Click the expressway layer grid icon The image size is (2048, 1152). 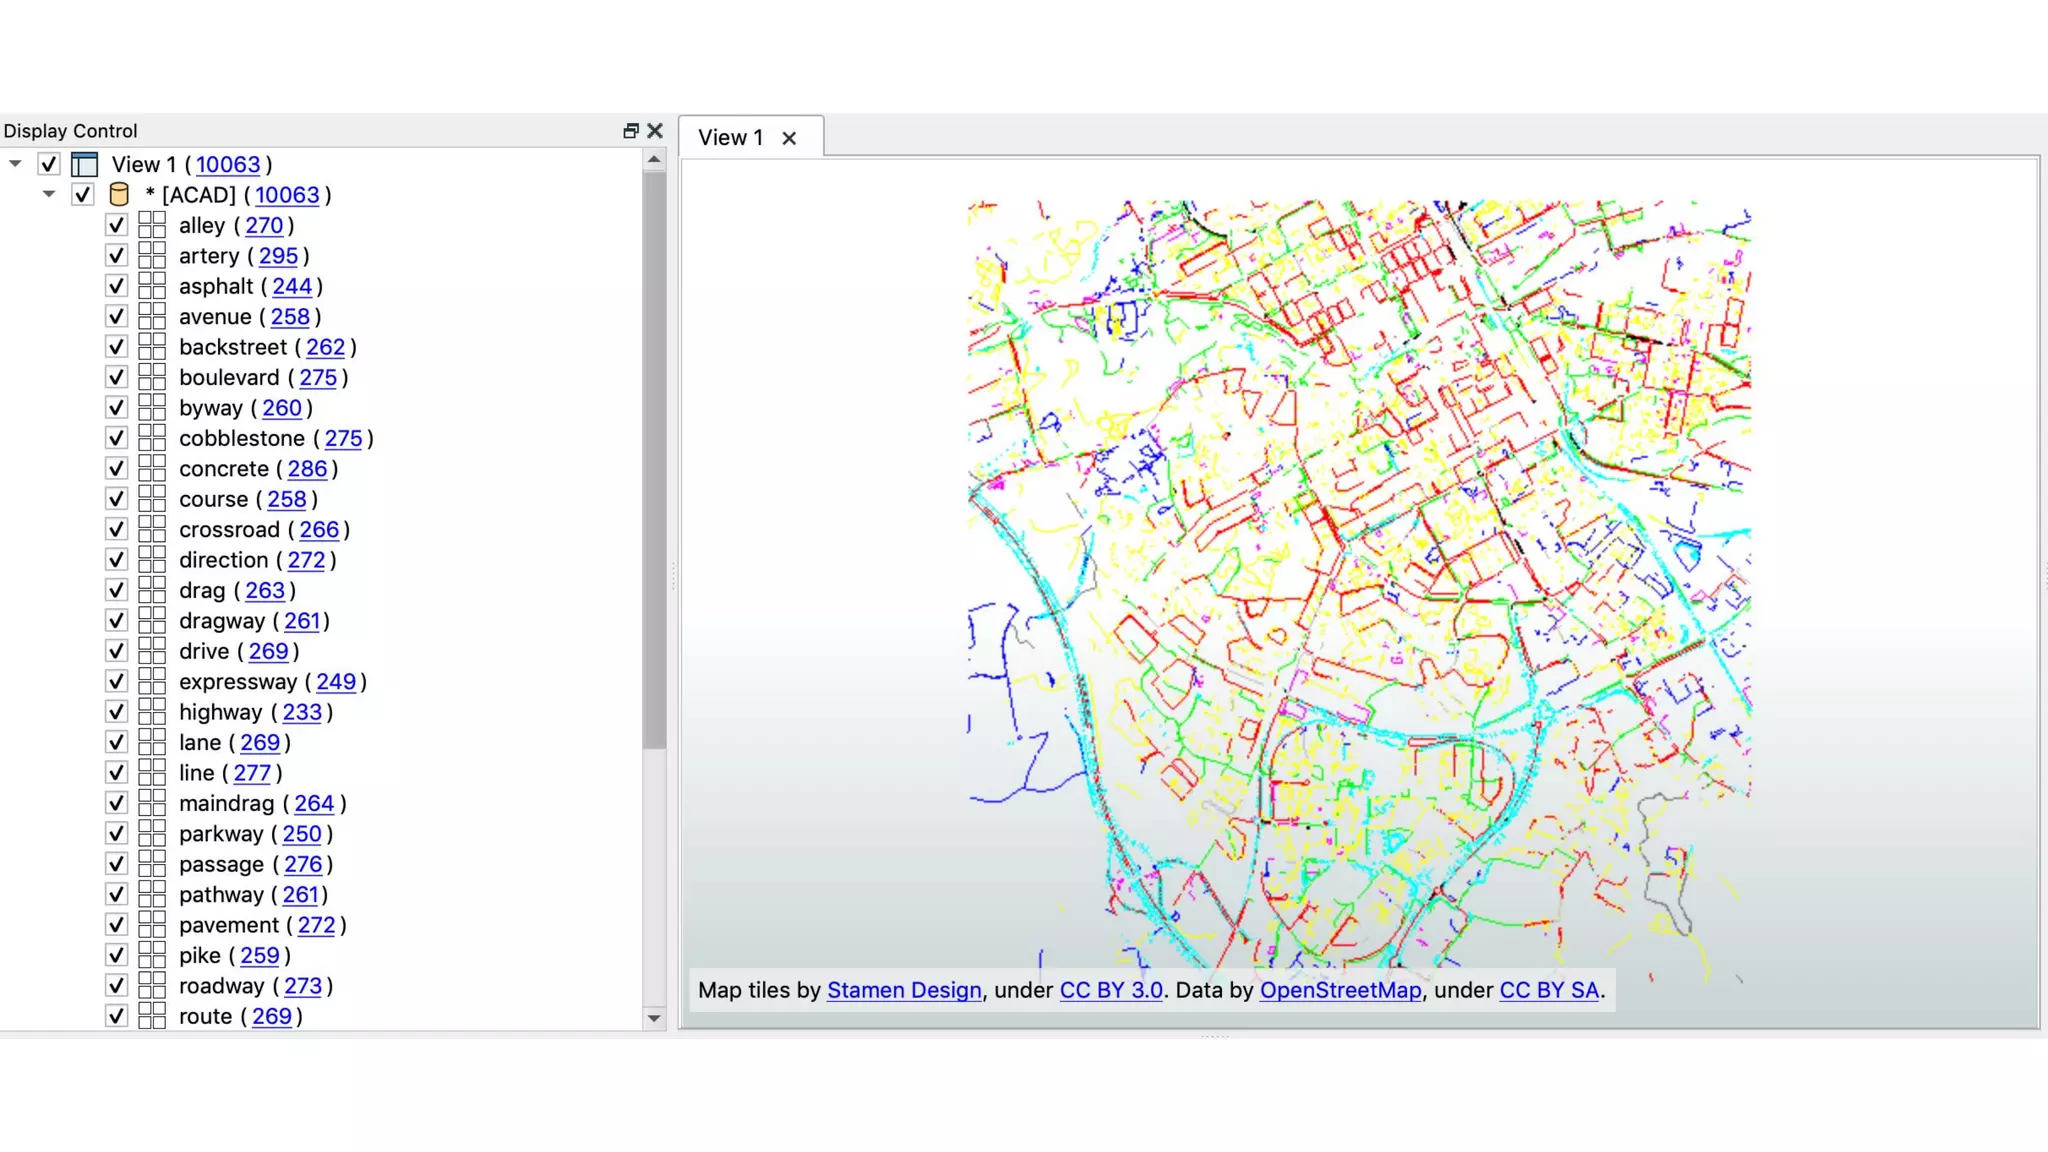(152, 681)
